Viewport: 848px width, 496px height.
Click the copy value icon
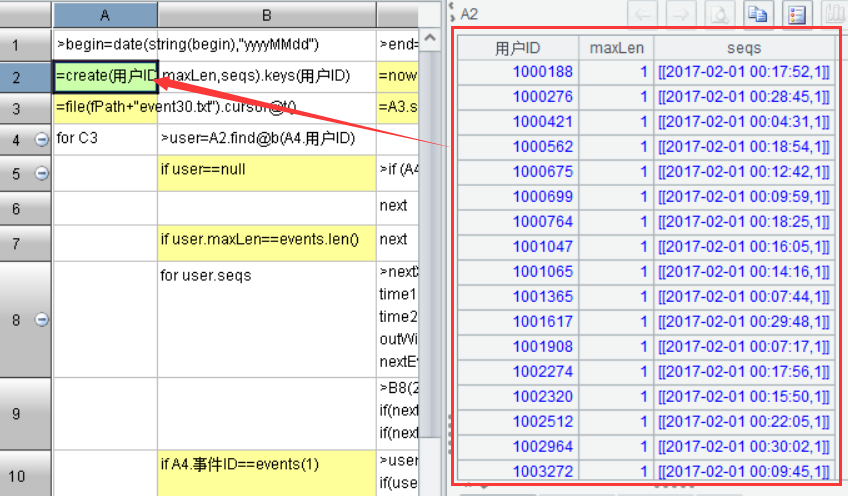(x=758, y=14)
